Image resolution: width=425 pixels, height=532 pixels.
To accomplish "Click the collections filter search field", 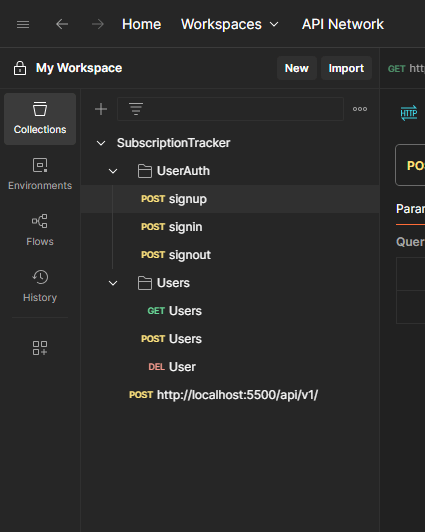I will point(230,109).
